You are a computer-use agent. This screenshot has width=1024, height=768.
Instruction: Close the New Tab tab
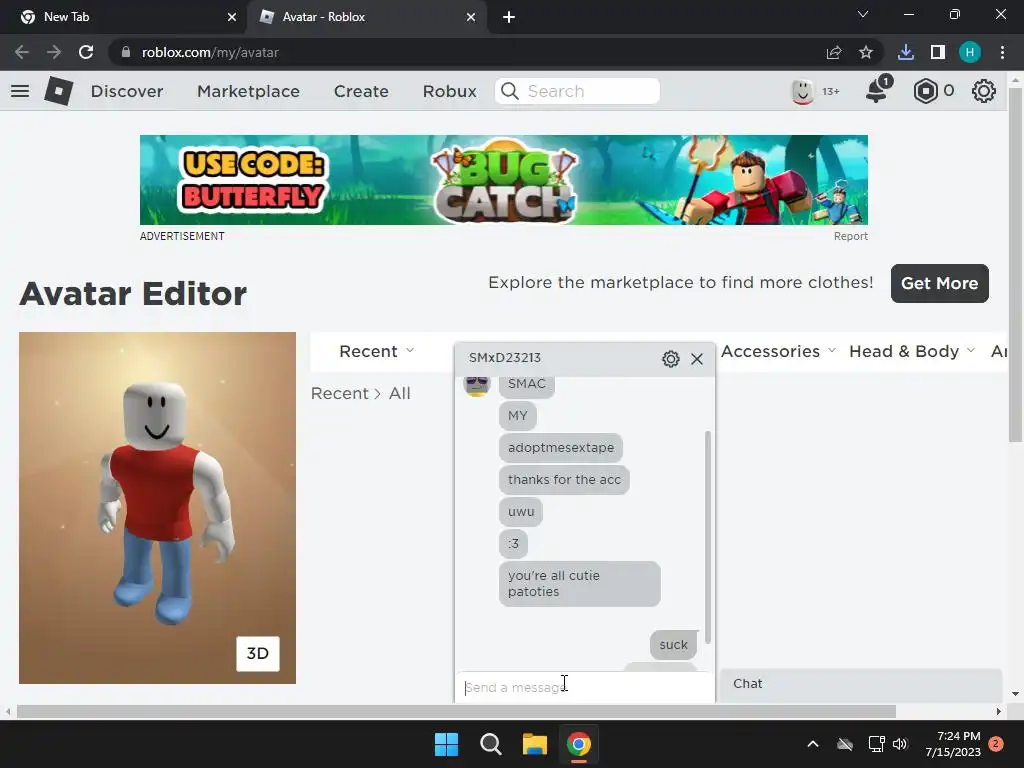[232, 17]
